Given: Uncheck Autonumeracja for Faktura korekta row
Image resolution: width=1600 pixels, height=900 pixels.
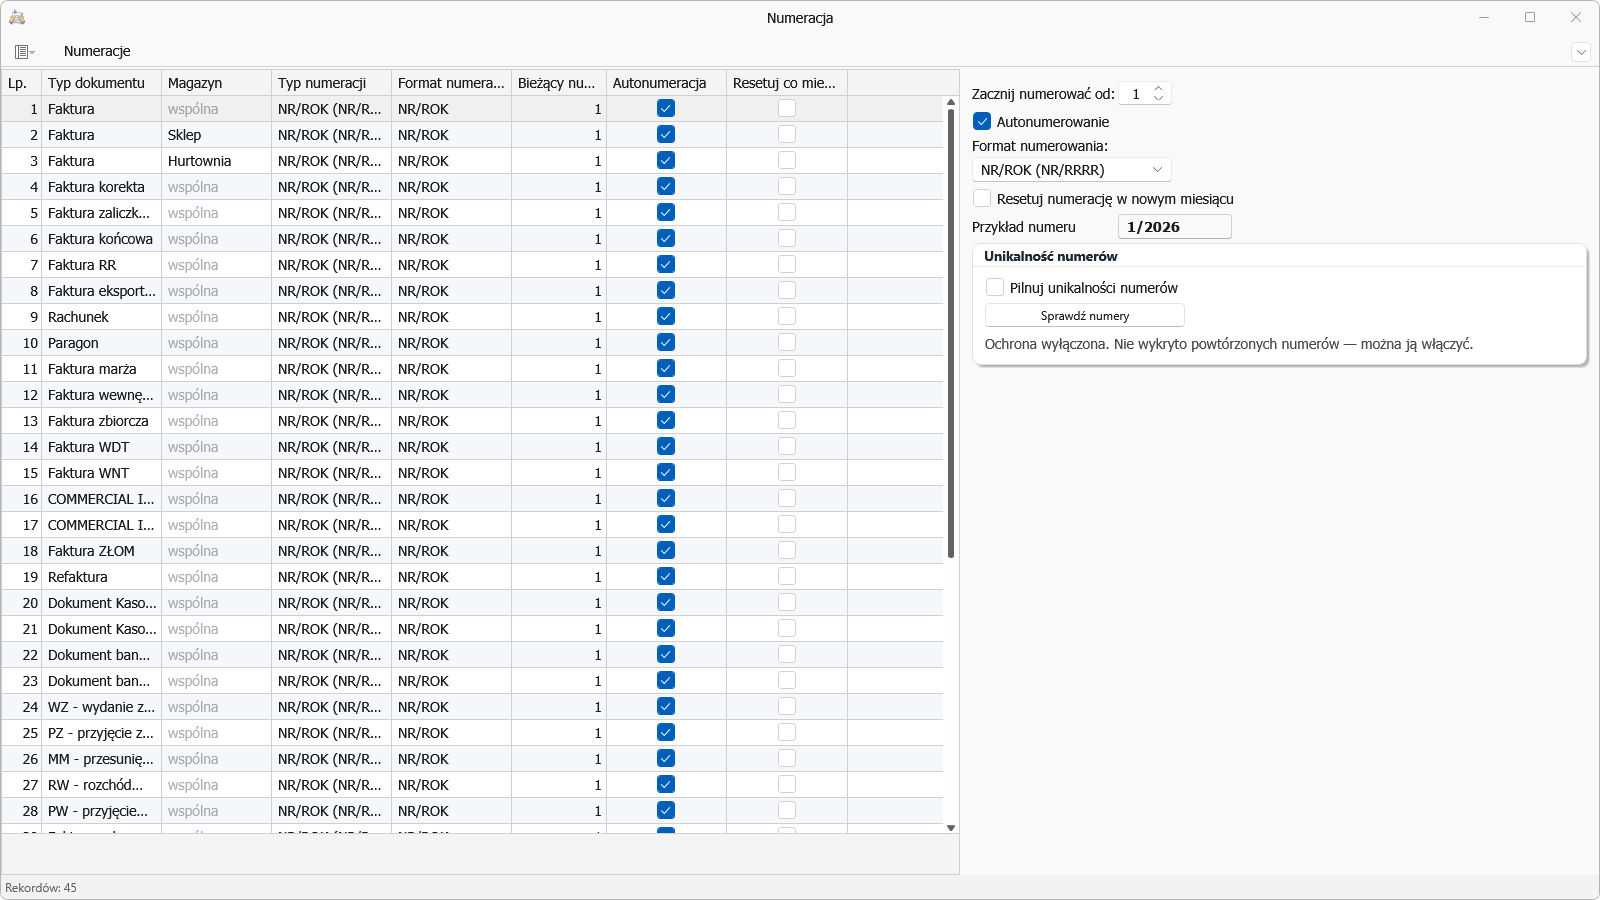Looking at the screenshot, I should pyautogui.click(x=666, y=186).
